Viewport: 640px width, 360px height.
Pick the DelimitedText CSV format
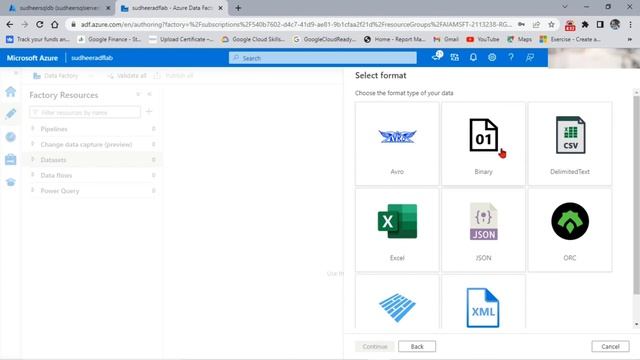[570, 144]
